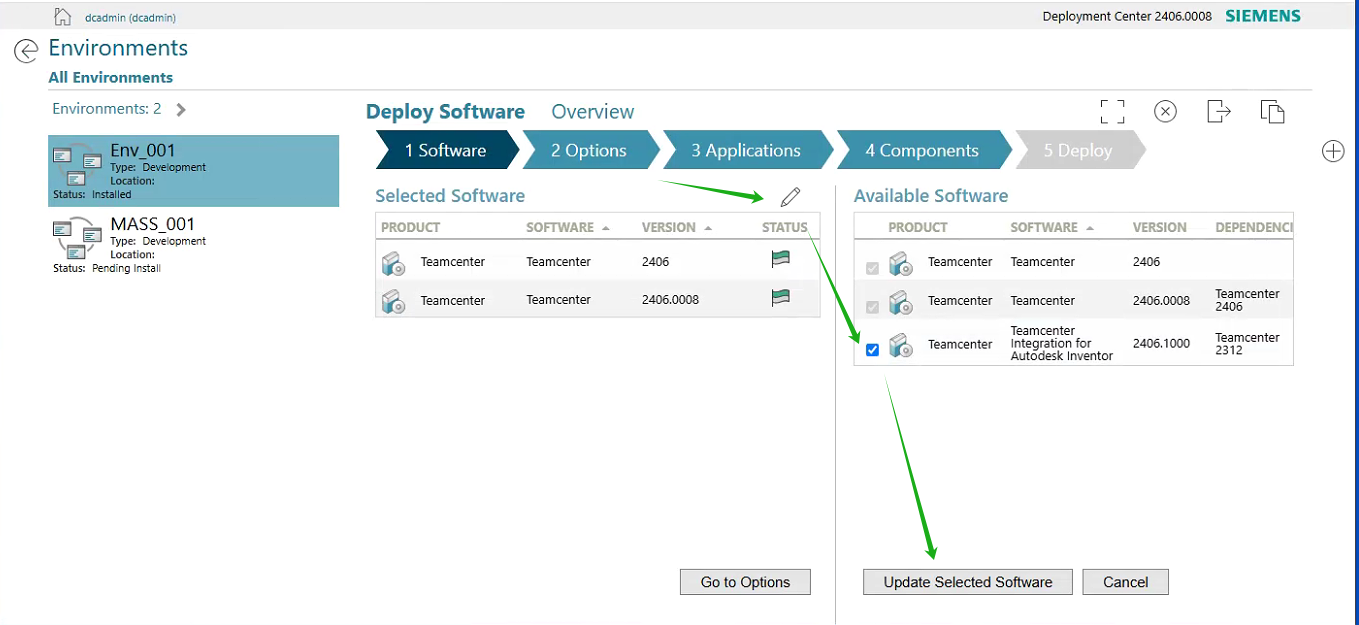
Task: Open the All Environments link
Action: [110, 78]
